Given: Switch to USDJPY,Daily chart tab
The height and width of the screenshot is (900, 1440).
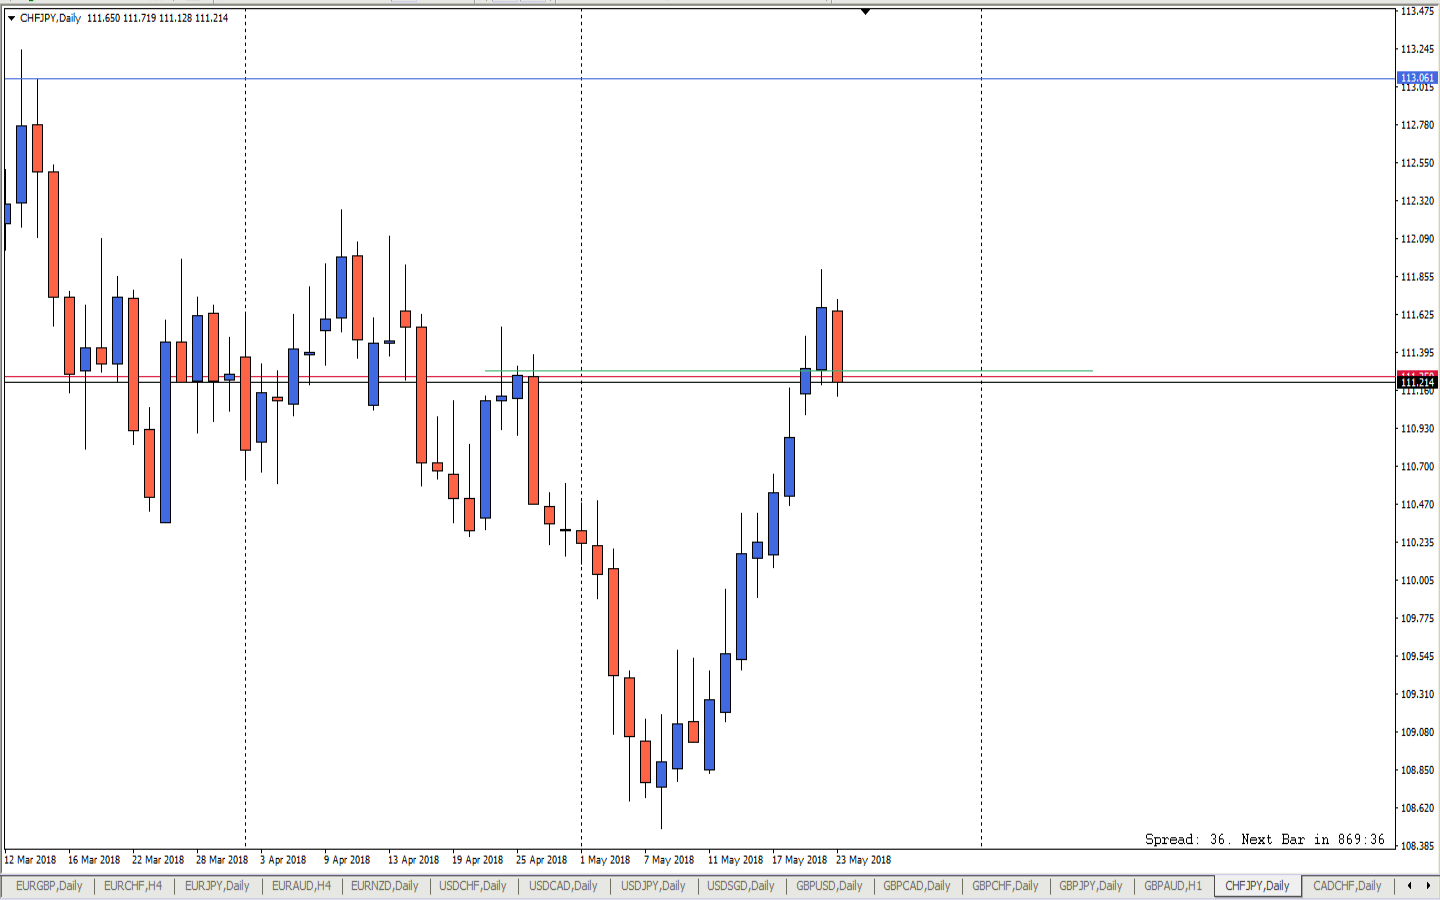Looking at the screenshot, I should tap(653, 886).
